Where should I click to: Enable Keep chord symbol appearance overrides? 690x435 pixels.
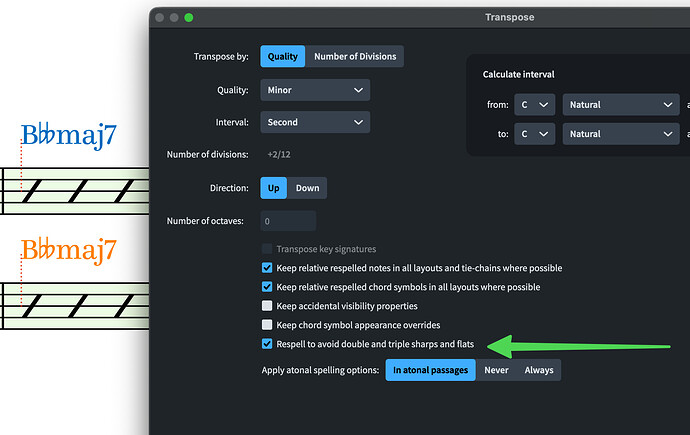267,325
